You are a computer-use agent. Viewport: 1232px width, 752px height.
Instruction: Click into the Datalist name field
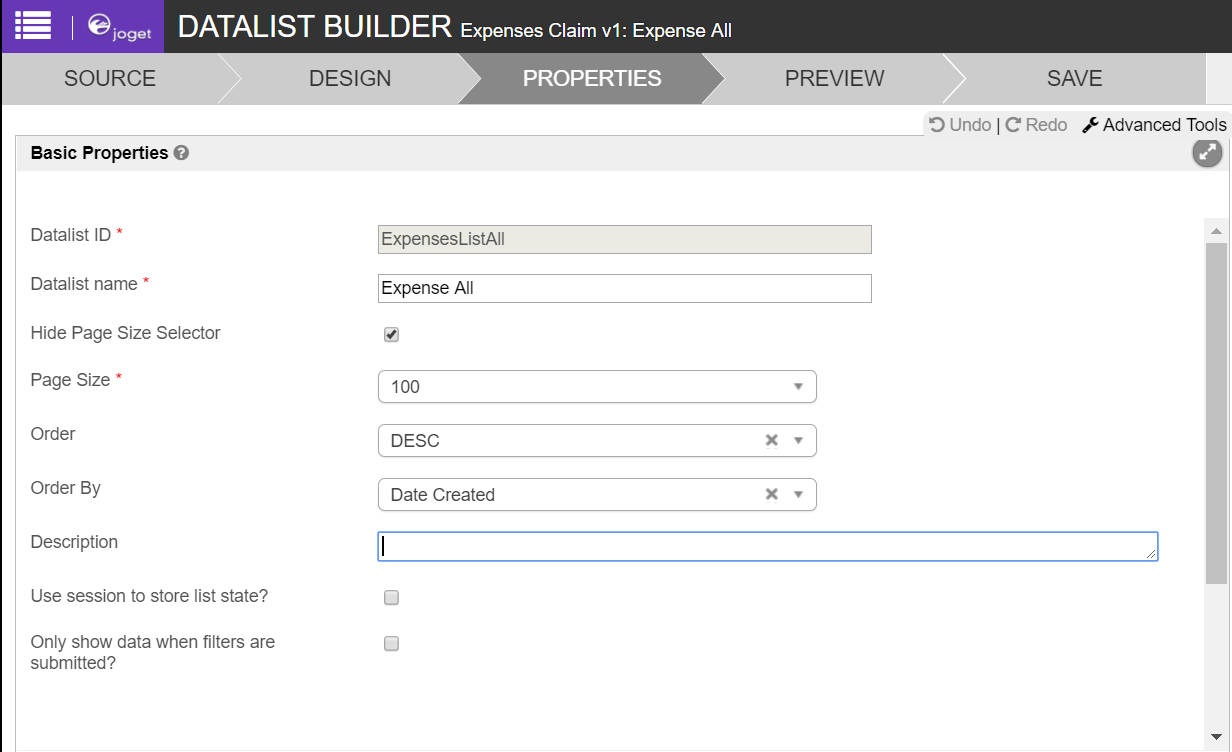624,288
